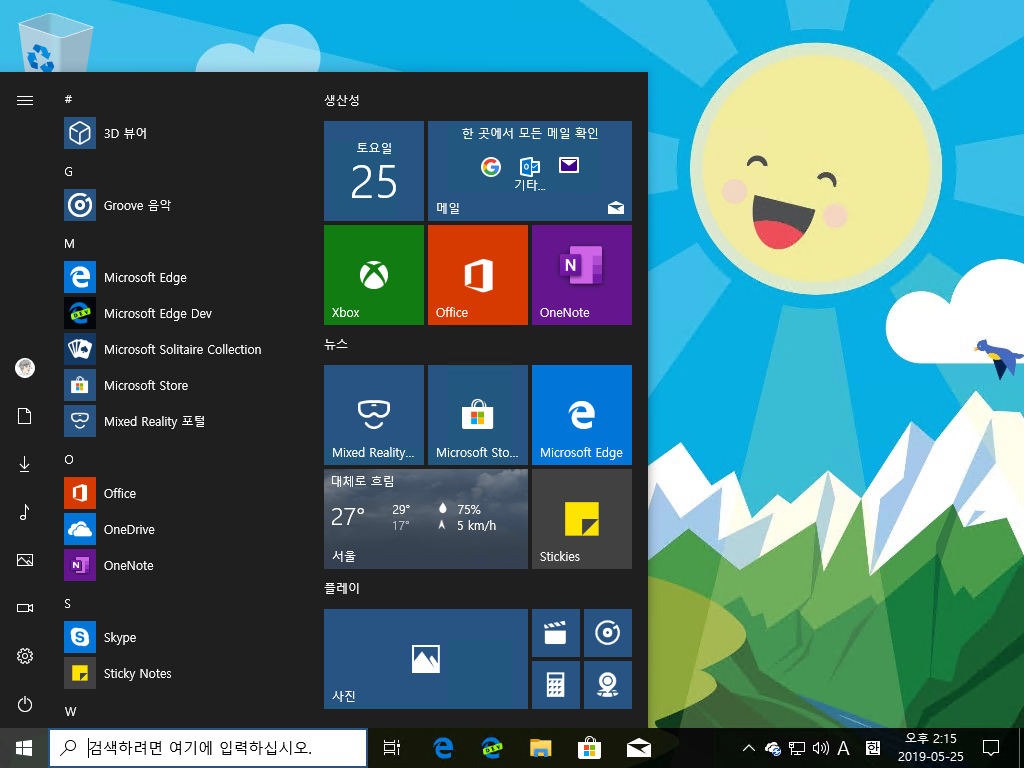The image size is (1024, 768).
Task: Click the taskbar search box
Action: pyautogui.click(x=208, y=748)
